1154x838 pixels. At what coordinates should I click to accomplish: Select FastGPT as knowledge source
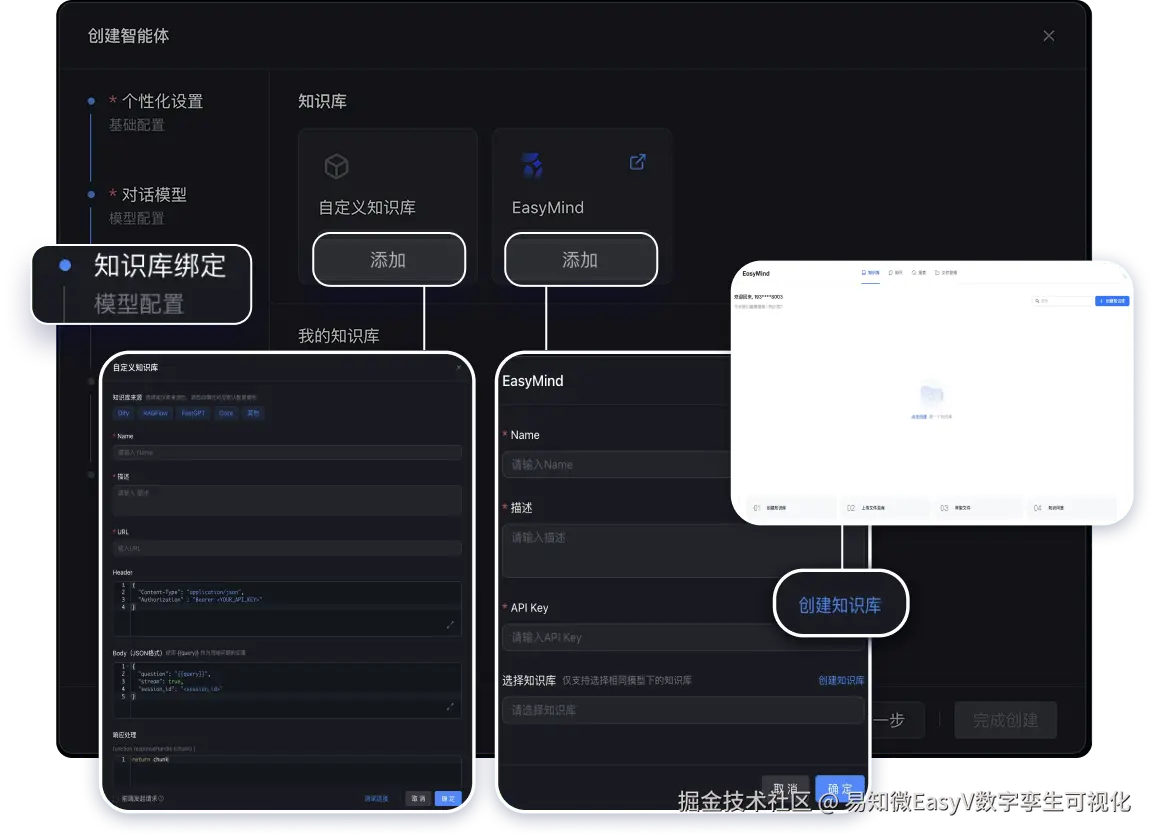point(194,413)
